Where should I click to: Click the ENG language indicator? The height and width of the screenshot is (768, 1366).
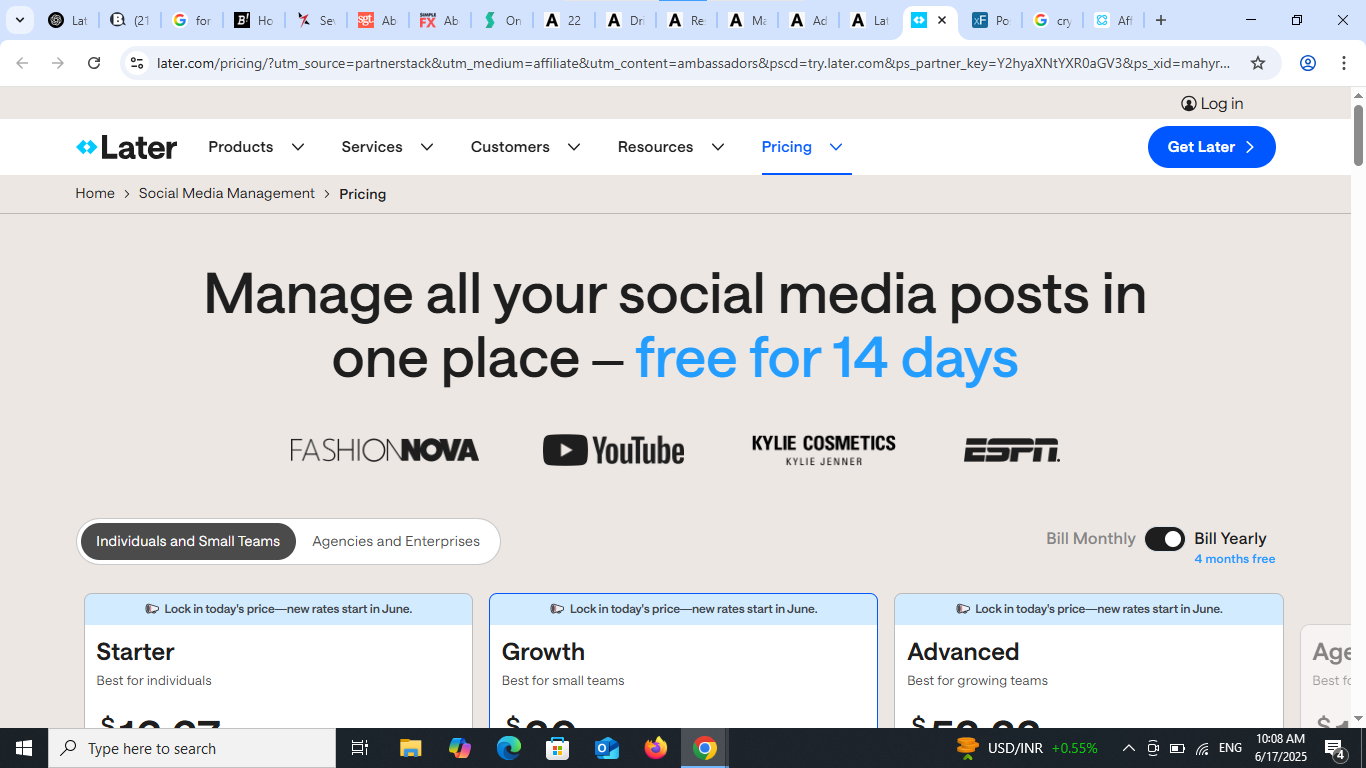pos(1230,748)
